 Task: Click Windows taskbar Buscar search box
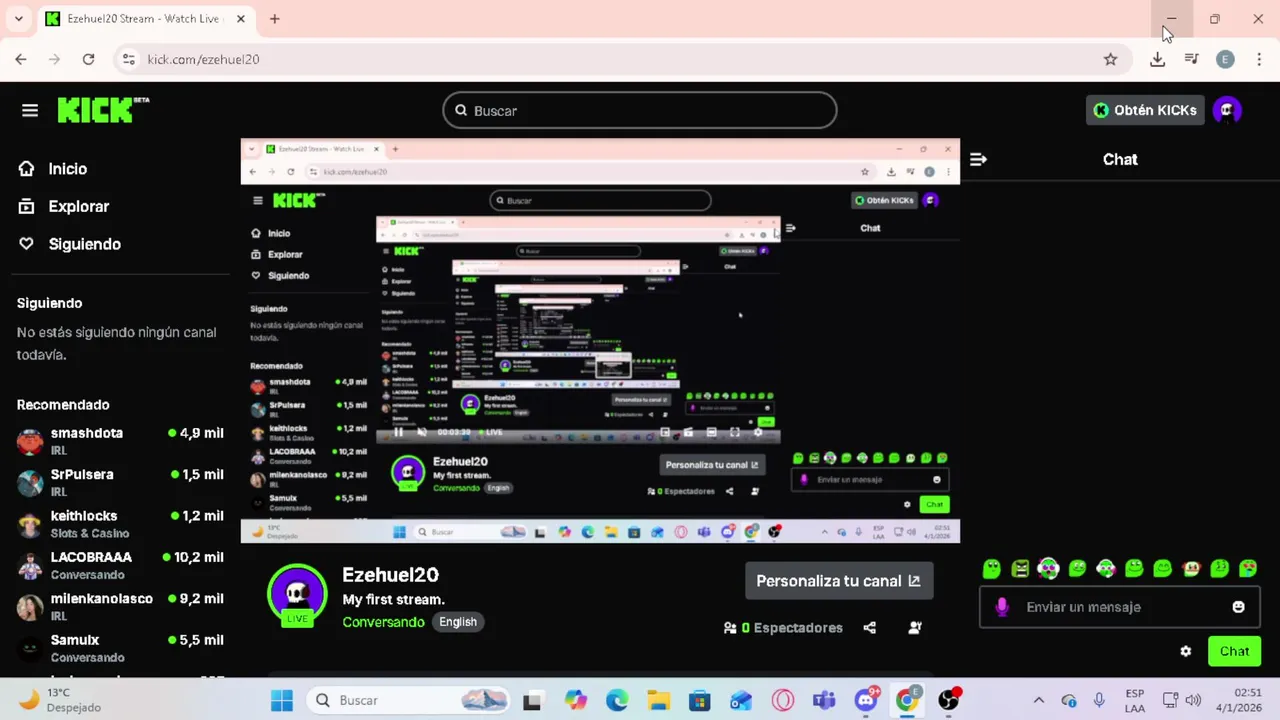(410, 700)
